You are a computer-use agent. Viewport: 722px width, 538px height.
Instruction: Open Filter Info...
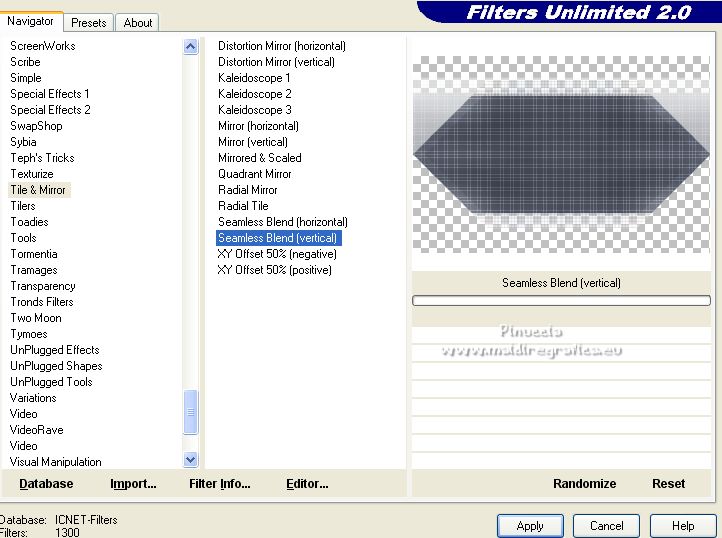tap(220, 484)
